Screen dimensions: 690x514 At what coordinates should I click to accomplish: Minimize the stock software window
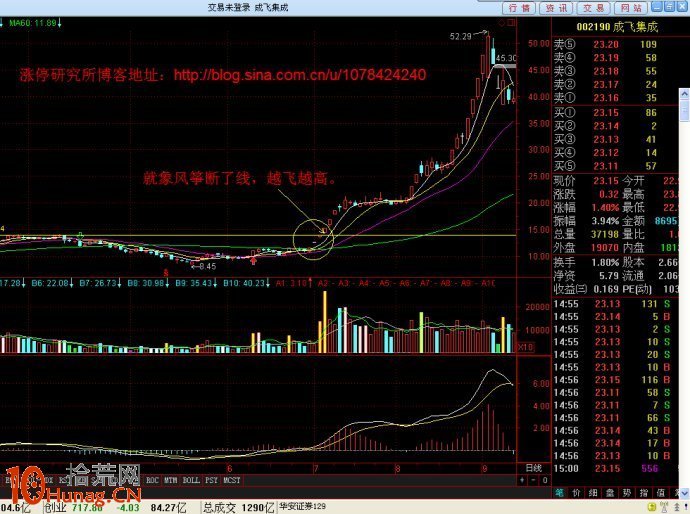tap(657, 7)
